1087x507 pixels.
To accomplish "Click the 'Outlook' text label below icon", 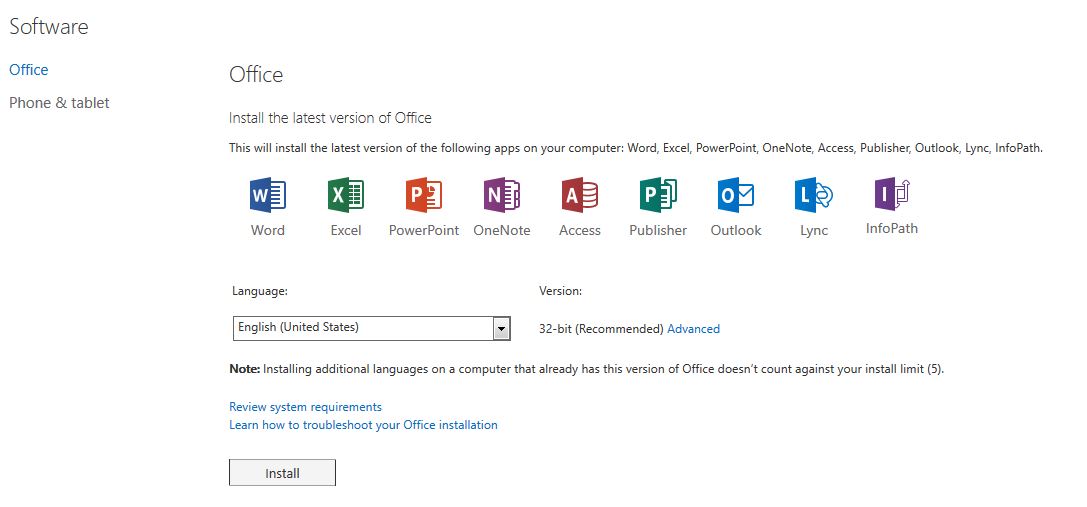I will tap(736, 230).
